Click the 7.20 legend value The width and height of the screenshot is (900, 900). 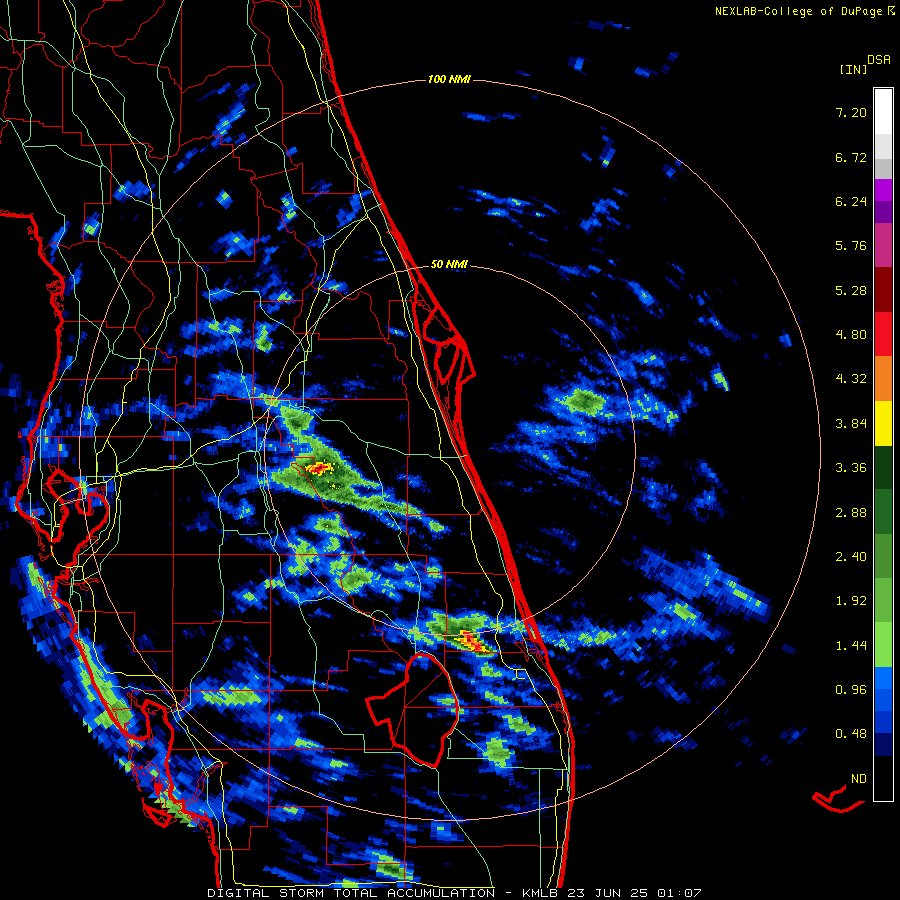point(851,112)
